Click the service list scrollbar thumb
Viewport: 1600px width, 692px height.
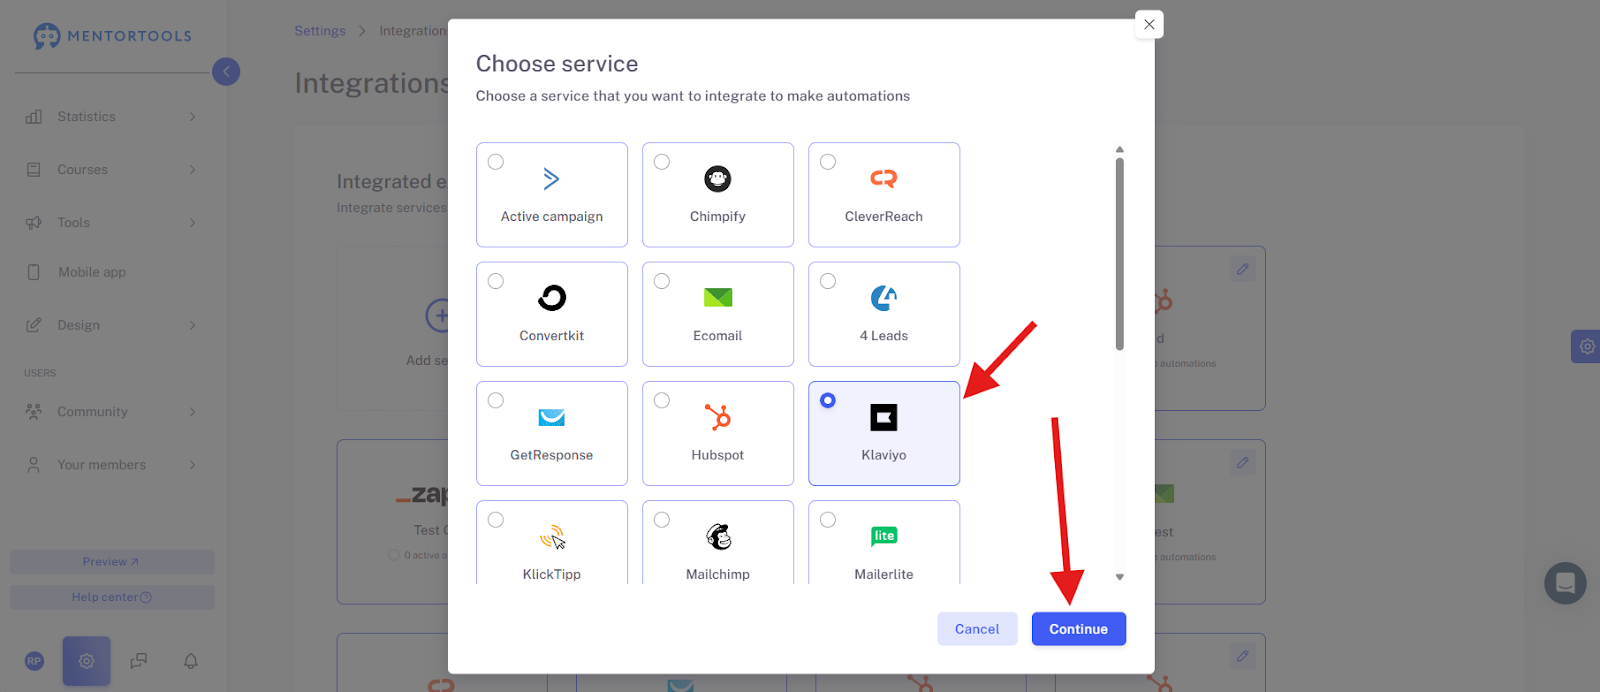point(1120,254)
